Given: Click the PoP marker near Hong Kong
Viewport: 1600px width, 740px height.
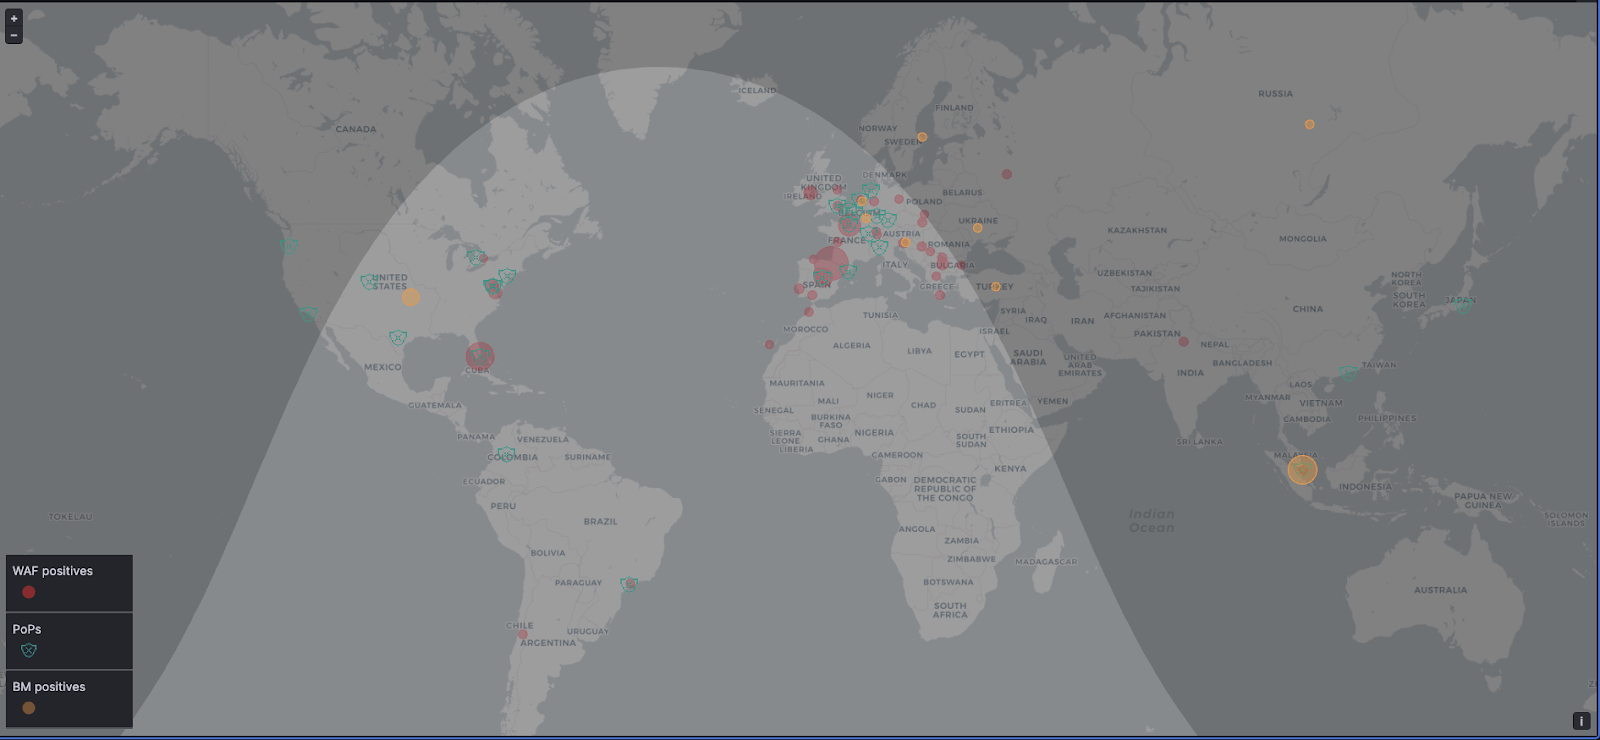Looking at the screenshot, I should click(1348, 374).
